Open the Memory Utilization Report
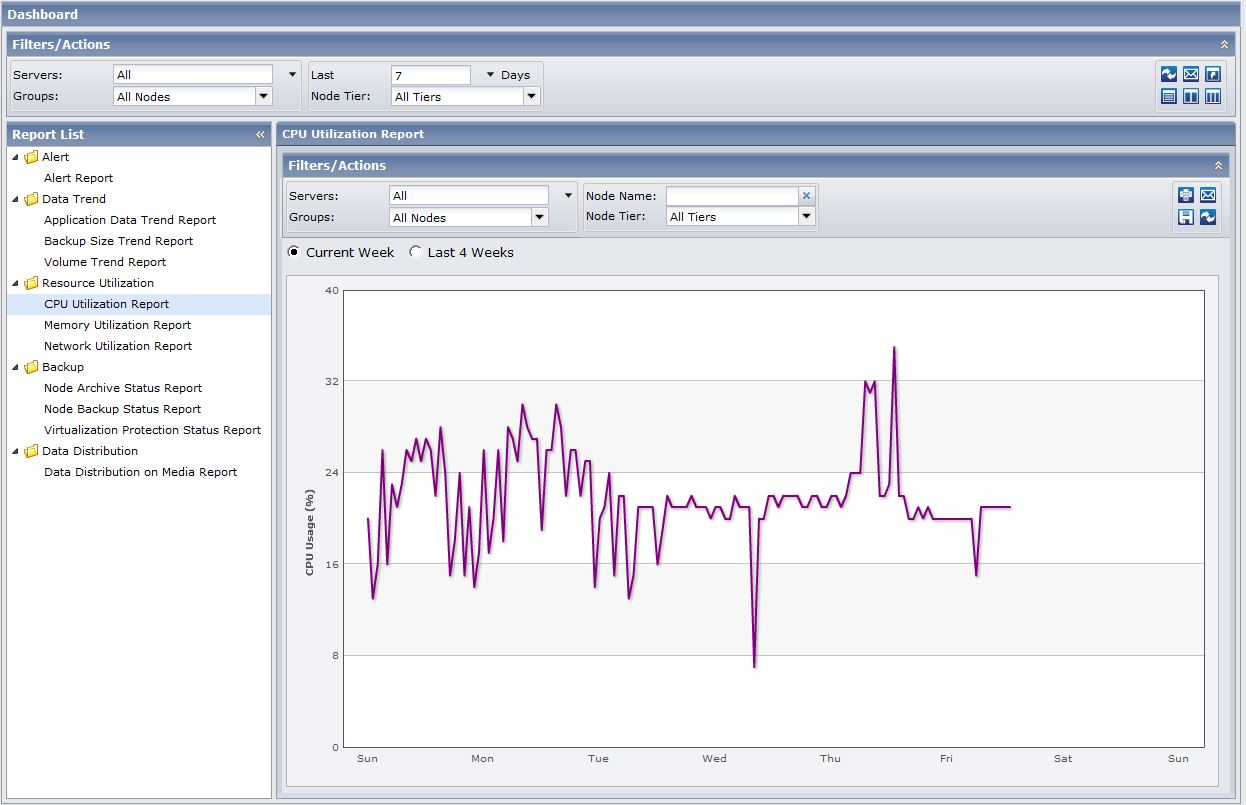The width and height of the screenshot is (1246, 805). [x=117, y=325]
